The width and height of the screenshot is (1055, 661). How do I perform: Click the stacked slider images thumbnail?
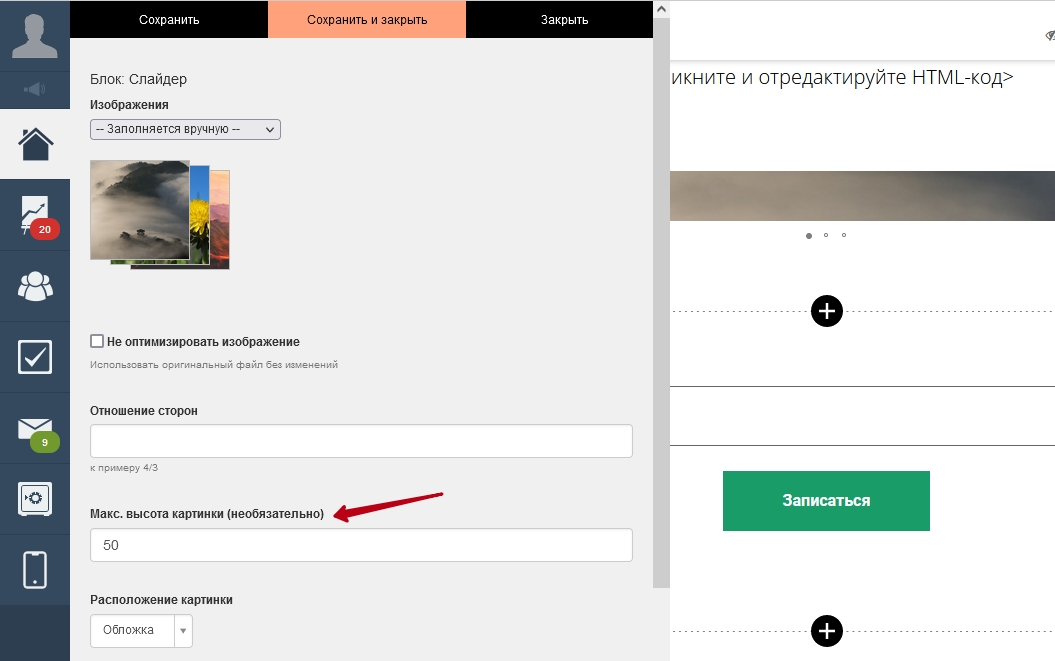[x=160, y=214]
